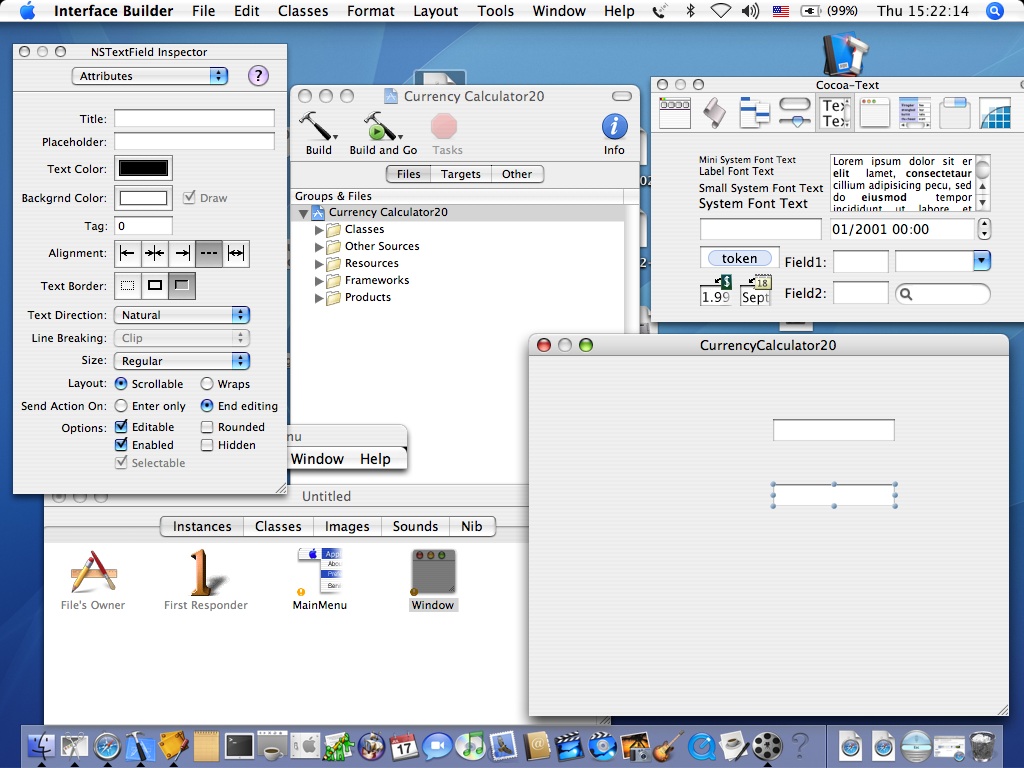
Task: Click Spotlight search in menu bar
Action: point(995,11)
